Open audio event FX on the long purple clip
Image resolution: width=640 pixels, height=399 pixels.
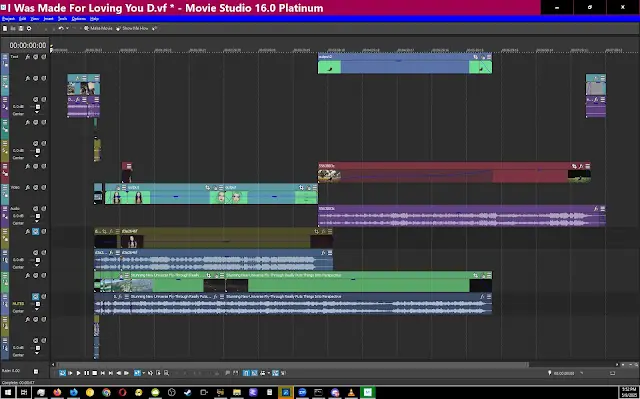click(596, 208)
